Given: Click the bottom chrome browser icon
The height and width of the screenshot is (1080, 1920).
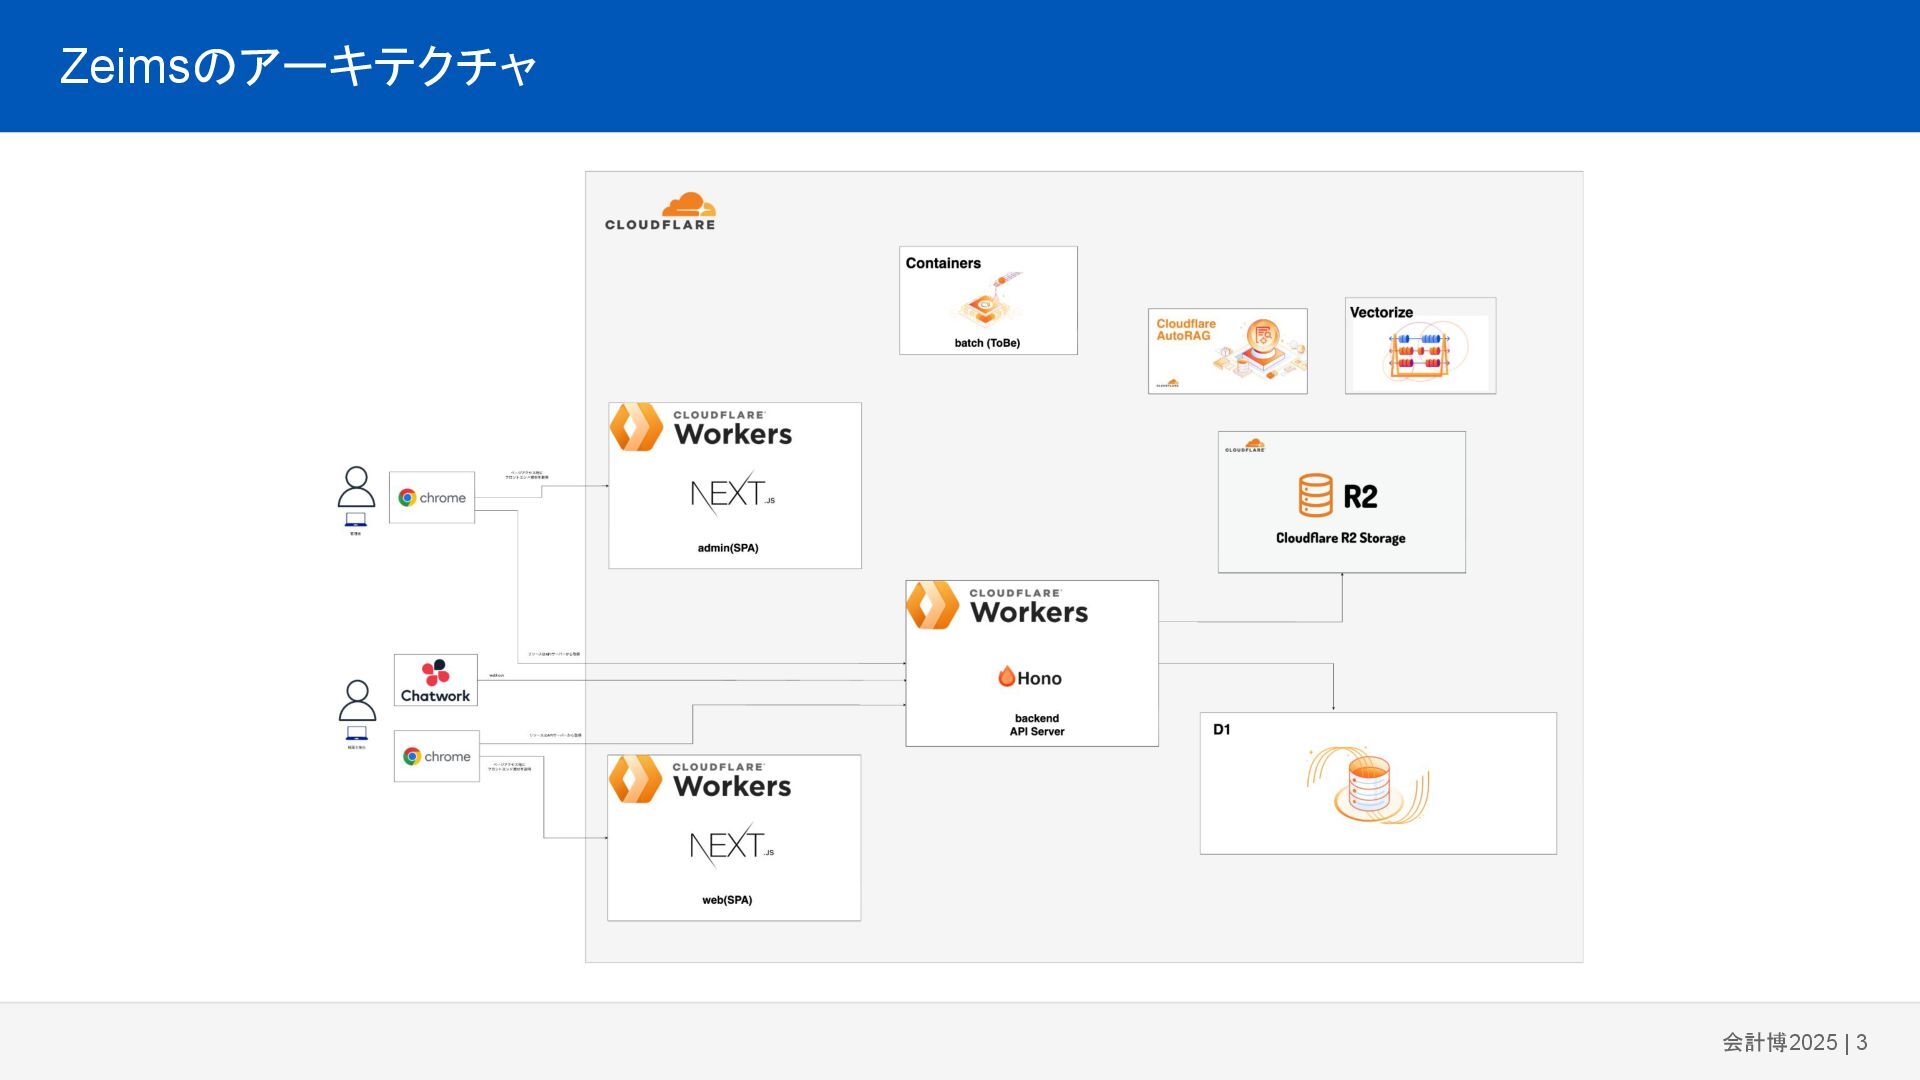Looking at the screenshot, I should pos(412,757).
